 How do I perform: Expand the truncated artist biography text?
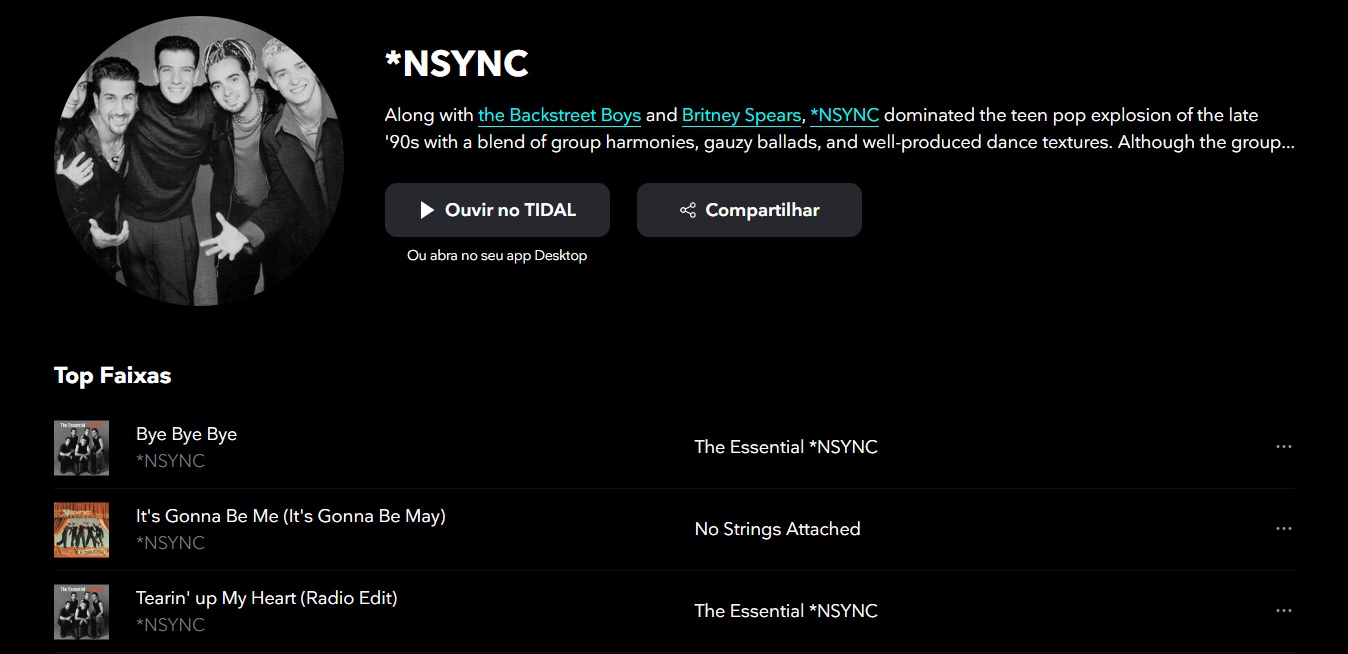[x=1284, y=142]
